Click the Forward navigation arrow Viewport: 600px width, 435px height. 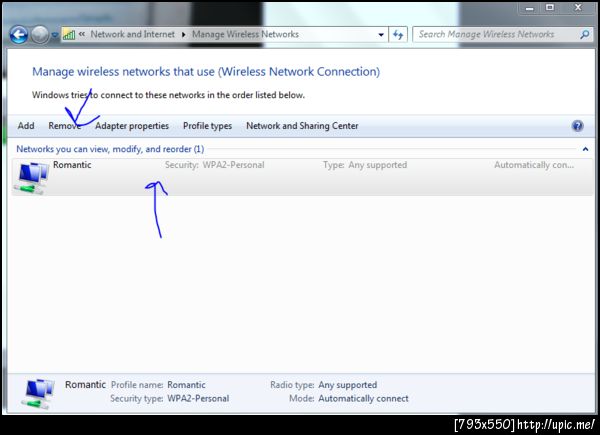click(40, 35)
